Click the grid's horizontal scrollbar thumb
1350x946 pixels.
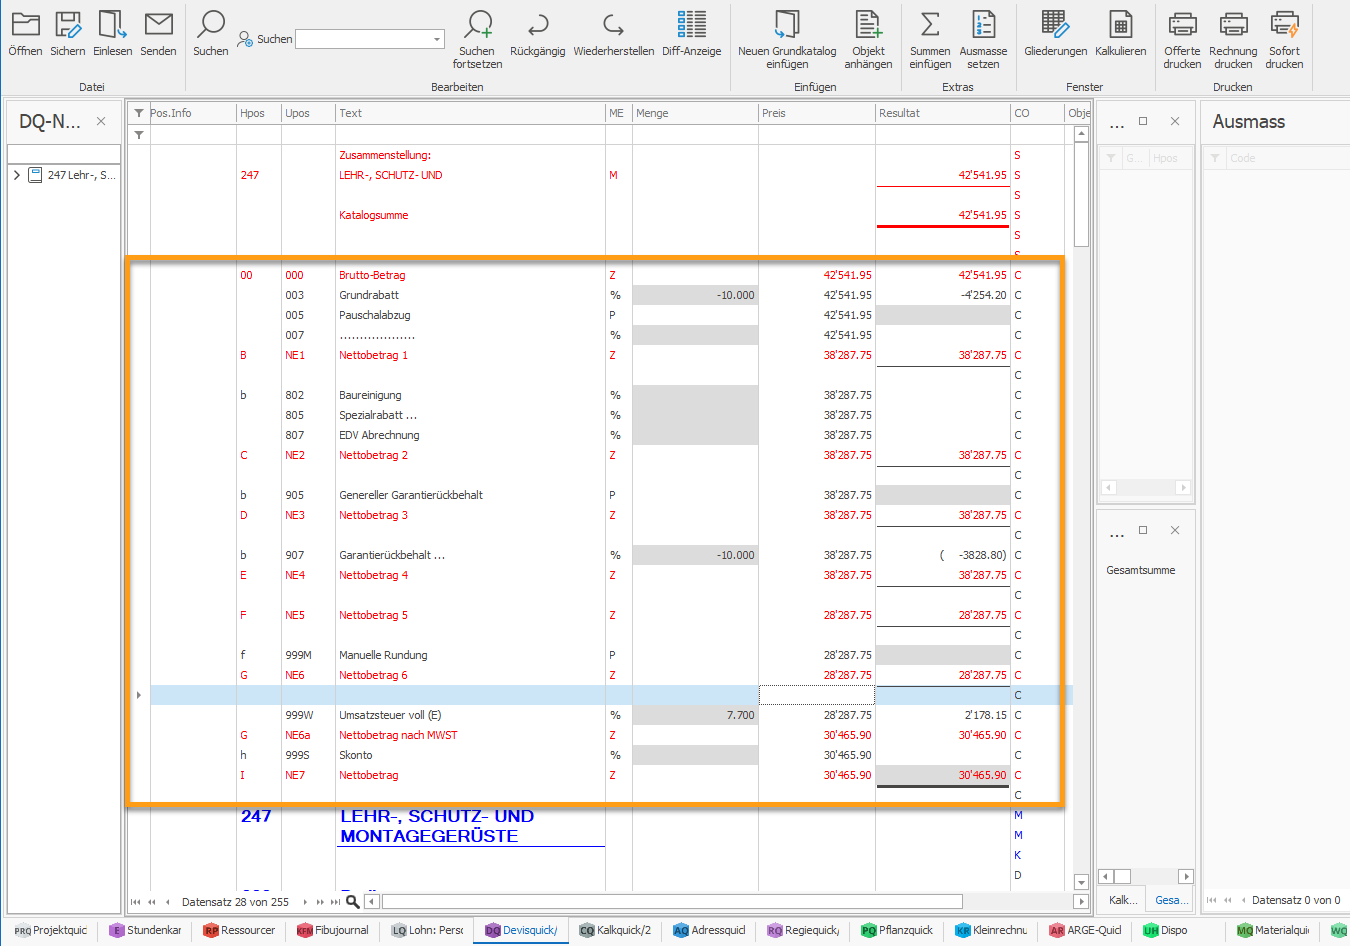click(672, 901)
